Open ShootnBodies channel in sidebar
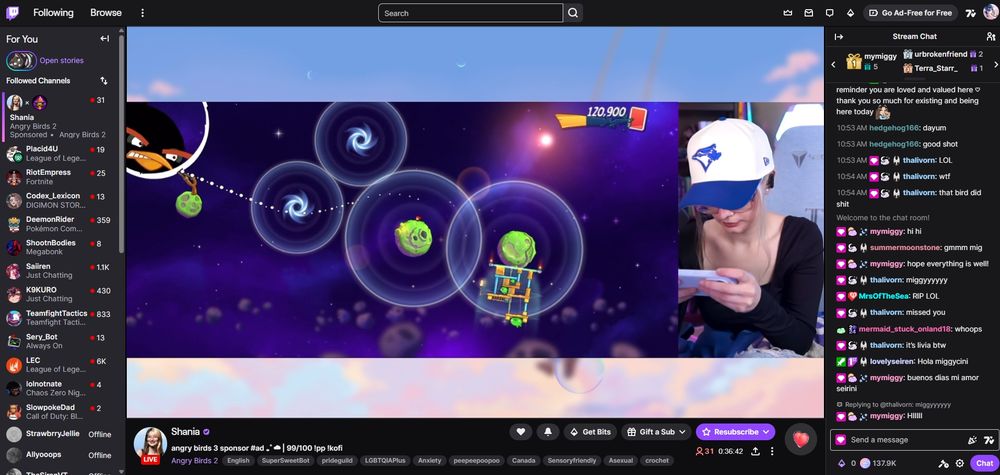Image resolution: width=1000 pixels, height=475 pixels. click(60, 247)
